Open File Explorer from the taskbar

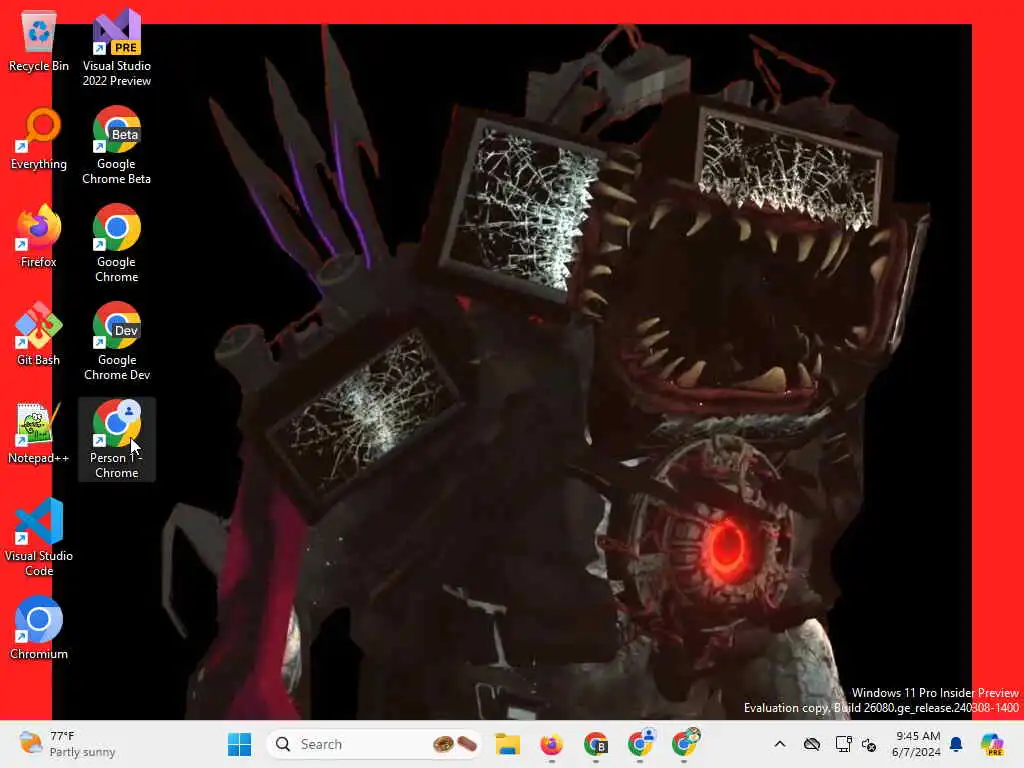click(x=507, y=744)
